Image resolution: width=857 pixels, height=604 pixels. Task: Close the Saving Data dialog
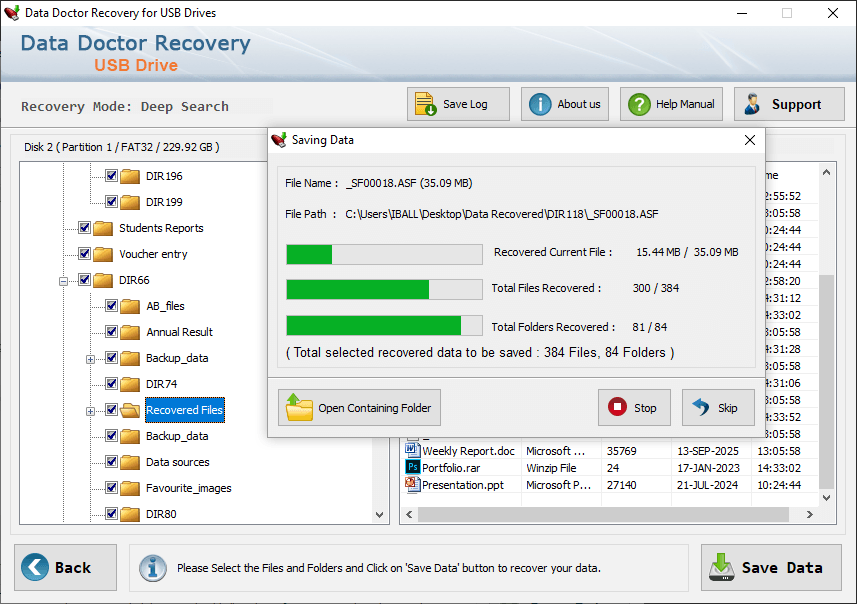(750, 140)
